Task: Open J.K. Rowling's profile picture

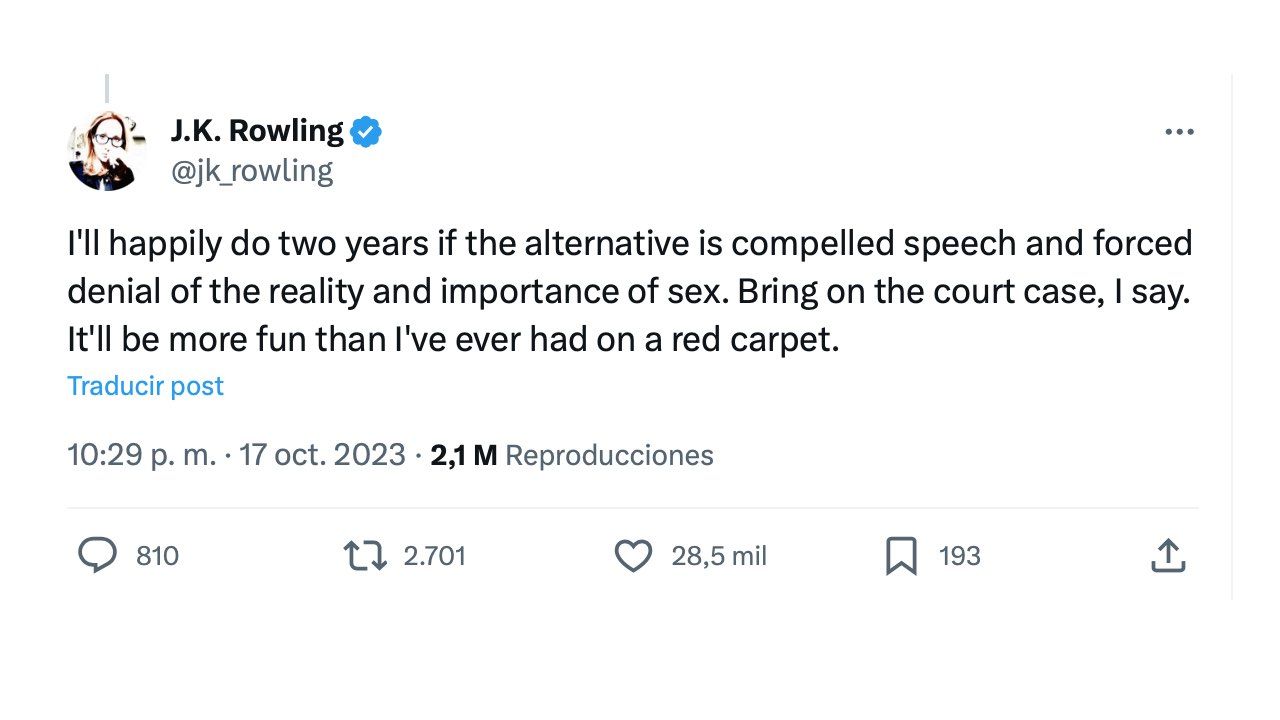Action: pyautogui.click(x=108, y=151)
